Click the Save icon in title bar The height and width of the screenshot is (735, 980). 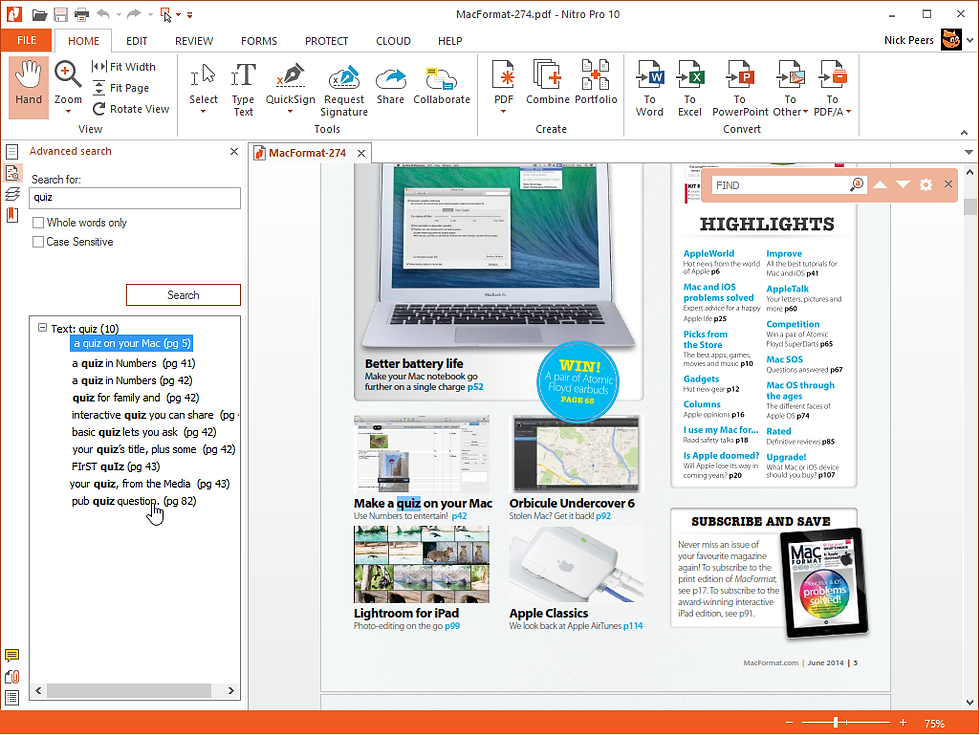pyautogui.click(x=60, y=14)
